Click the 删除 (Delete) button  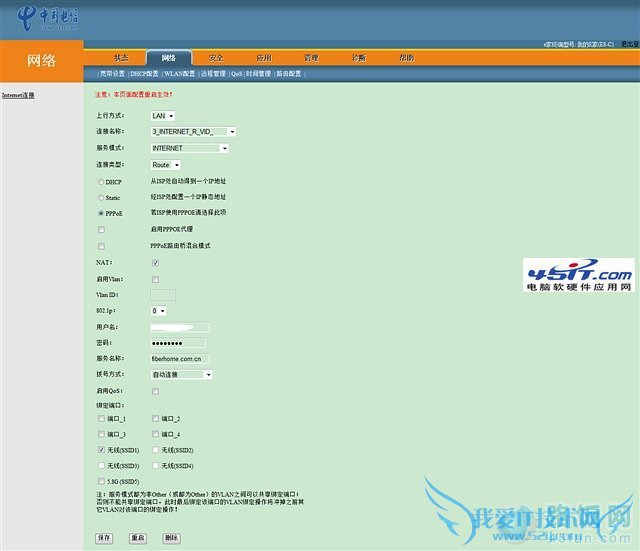click(171, 538)
